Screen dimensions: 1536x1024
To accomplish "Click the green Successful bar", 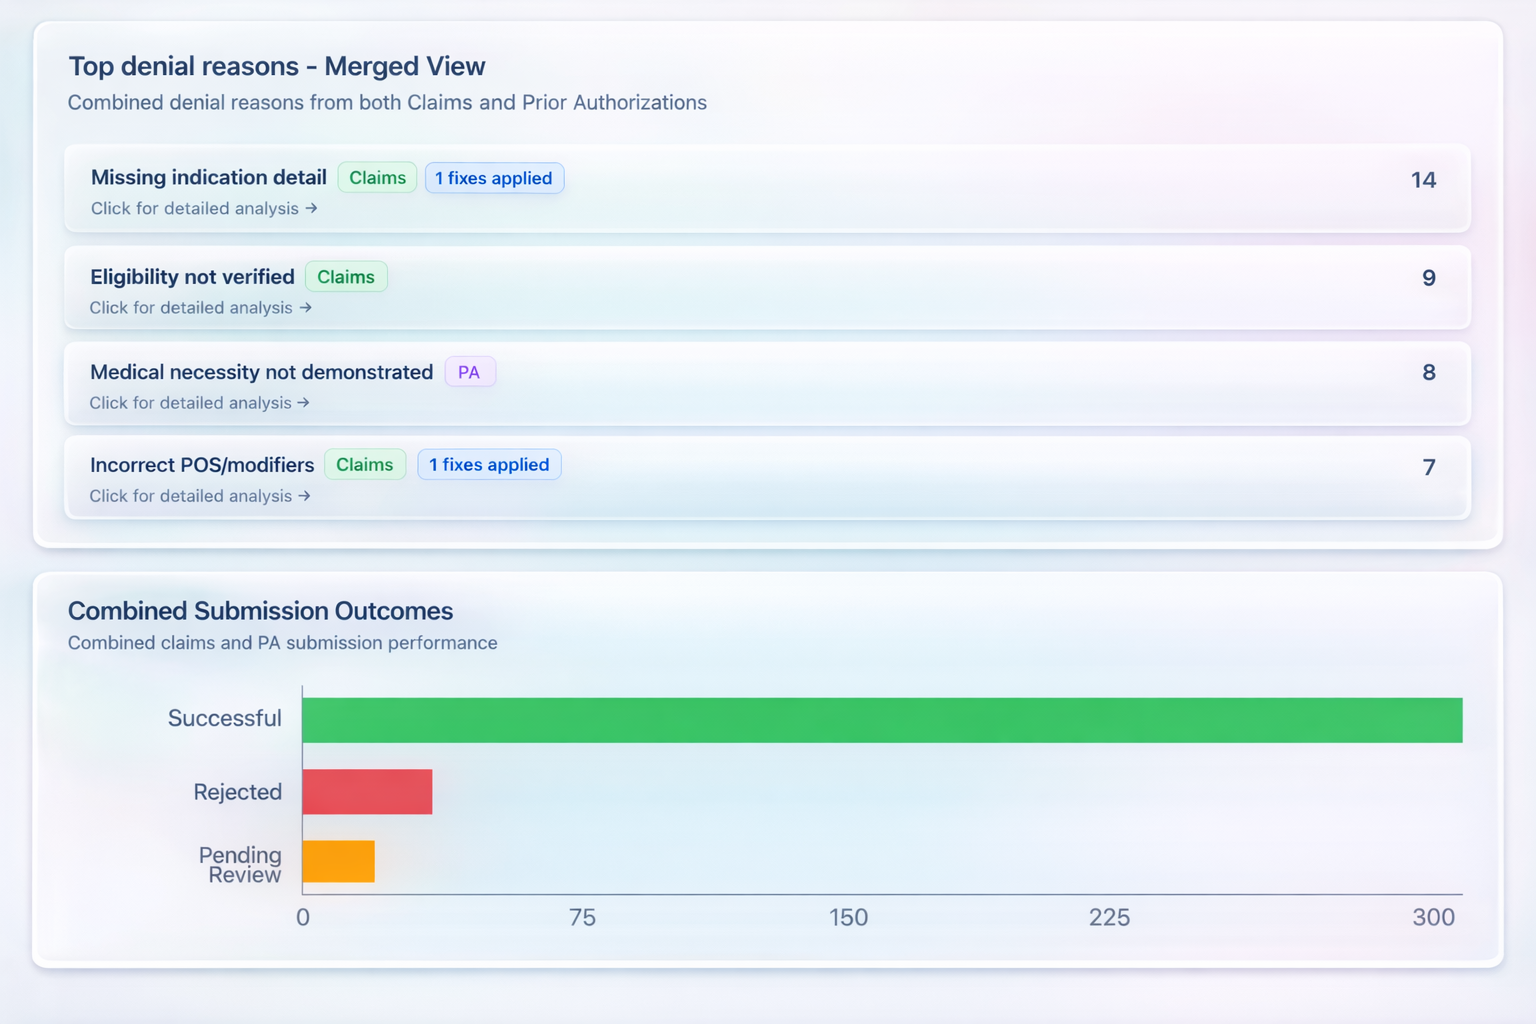I will coord(880,720).
